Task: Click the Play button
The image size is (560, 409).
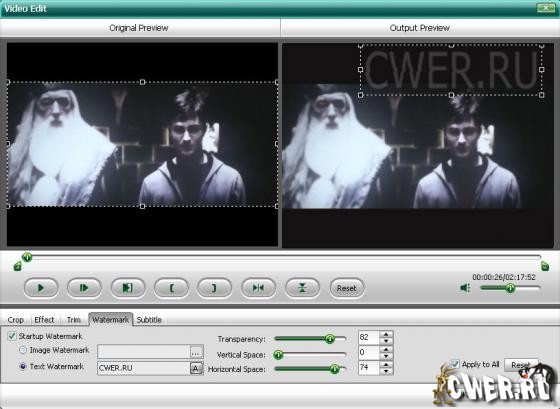Action: (41, 288)
